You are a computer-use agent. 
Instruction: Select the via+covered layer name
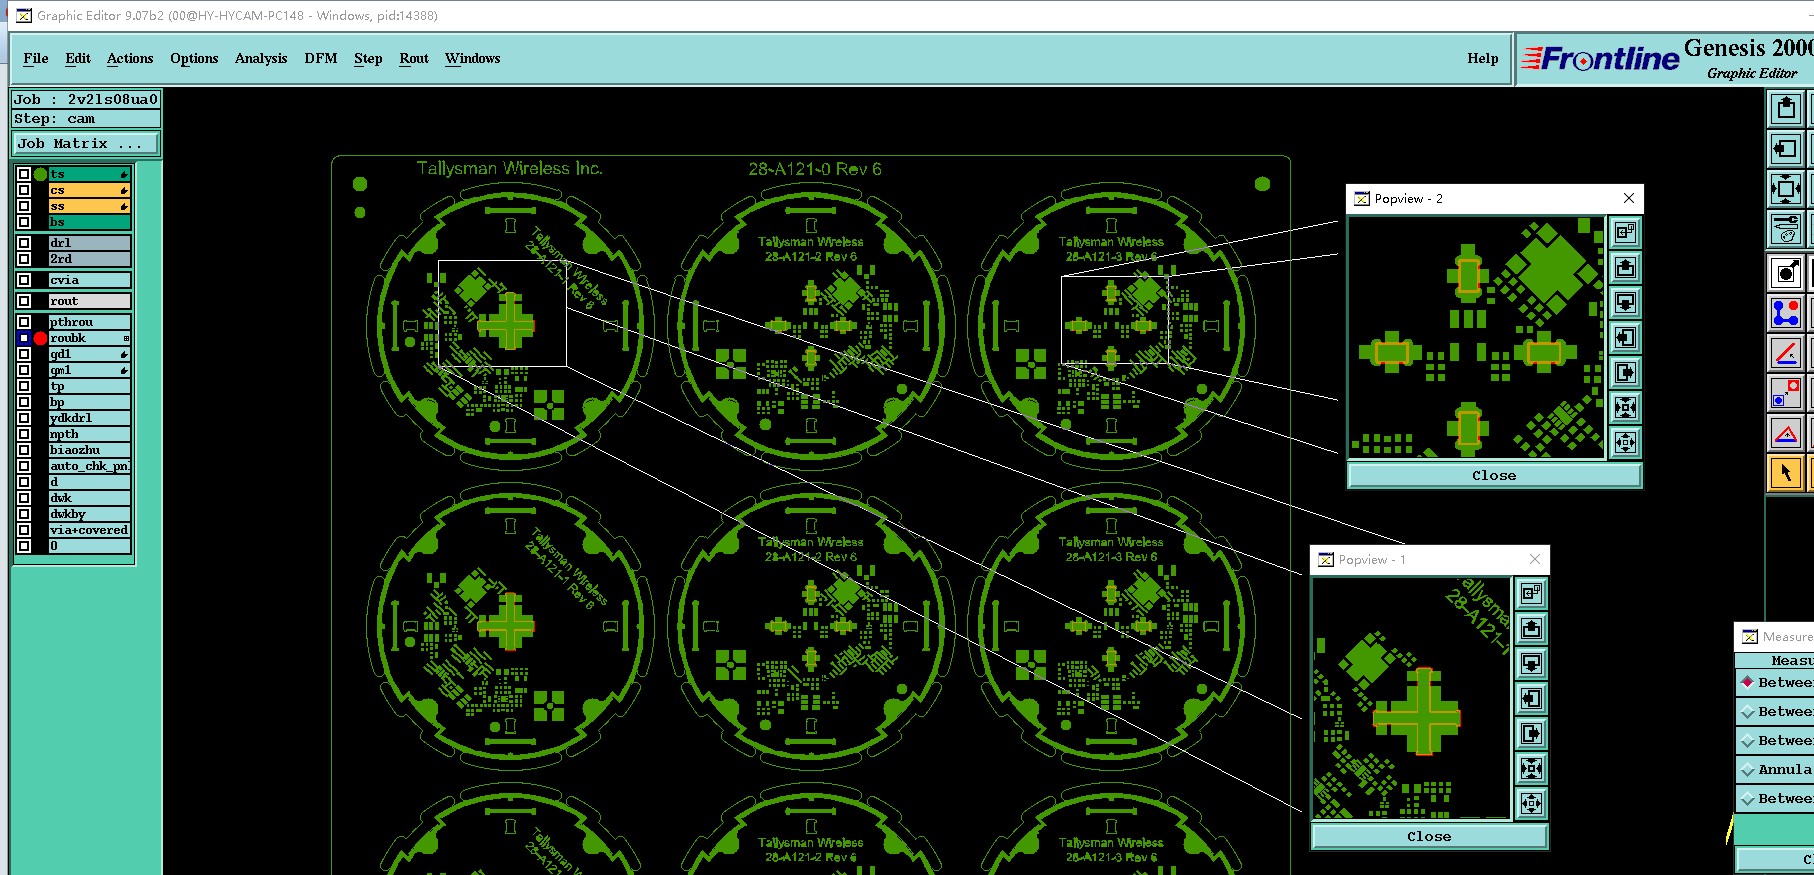90,530
